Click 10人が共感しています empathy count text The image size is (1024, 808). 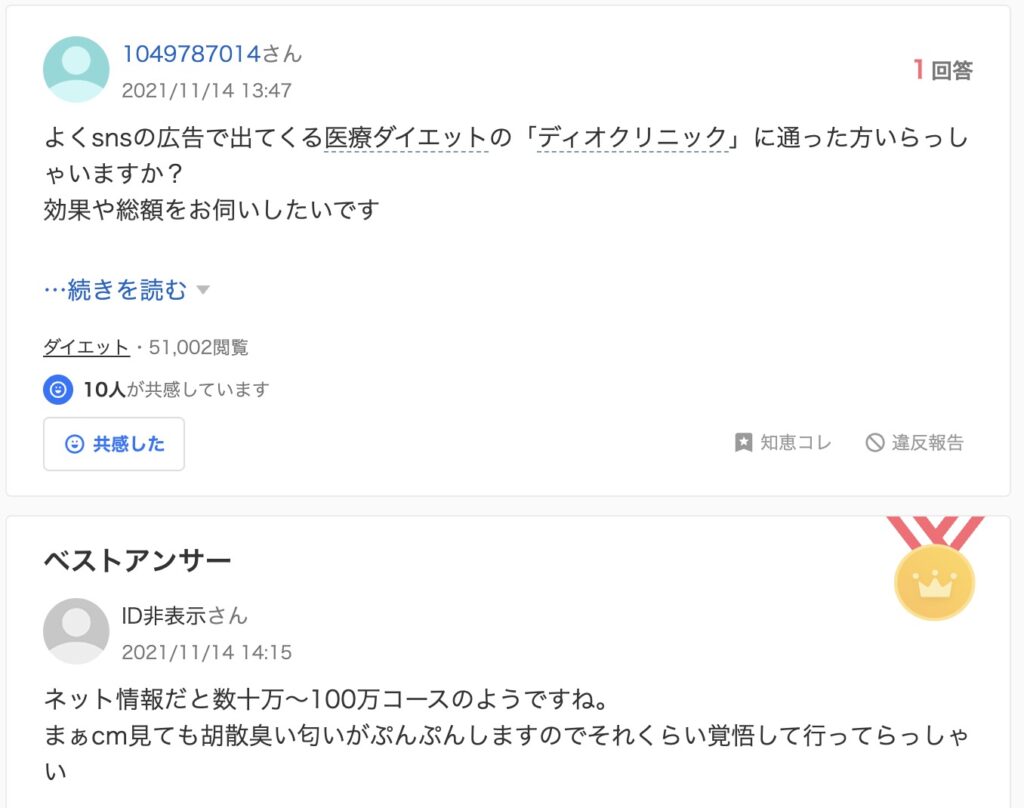point(176,390)
